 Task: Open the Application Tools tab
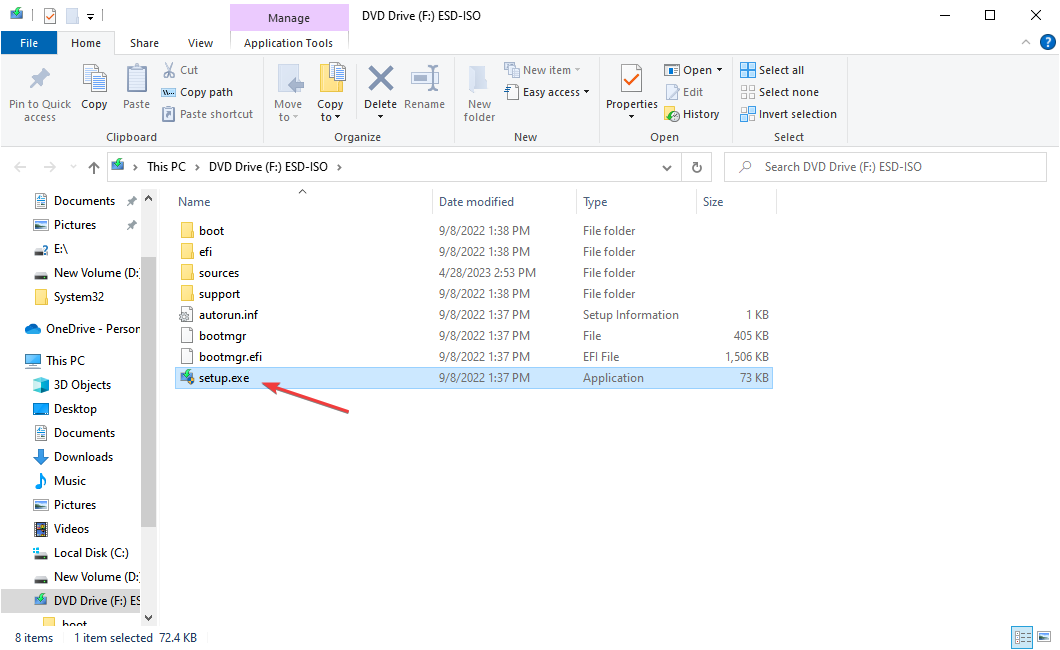coord(289,43)
